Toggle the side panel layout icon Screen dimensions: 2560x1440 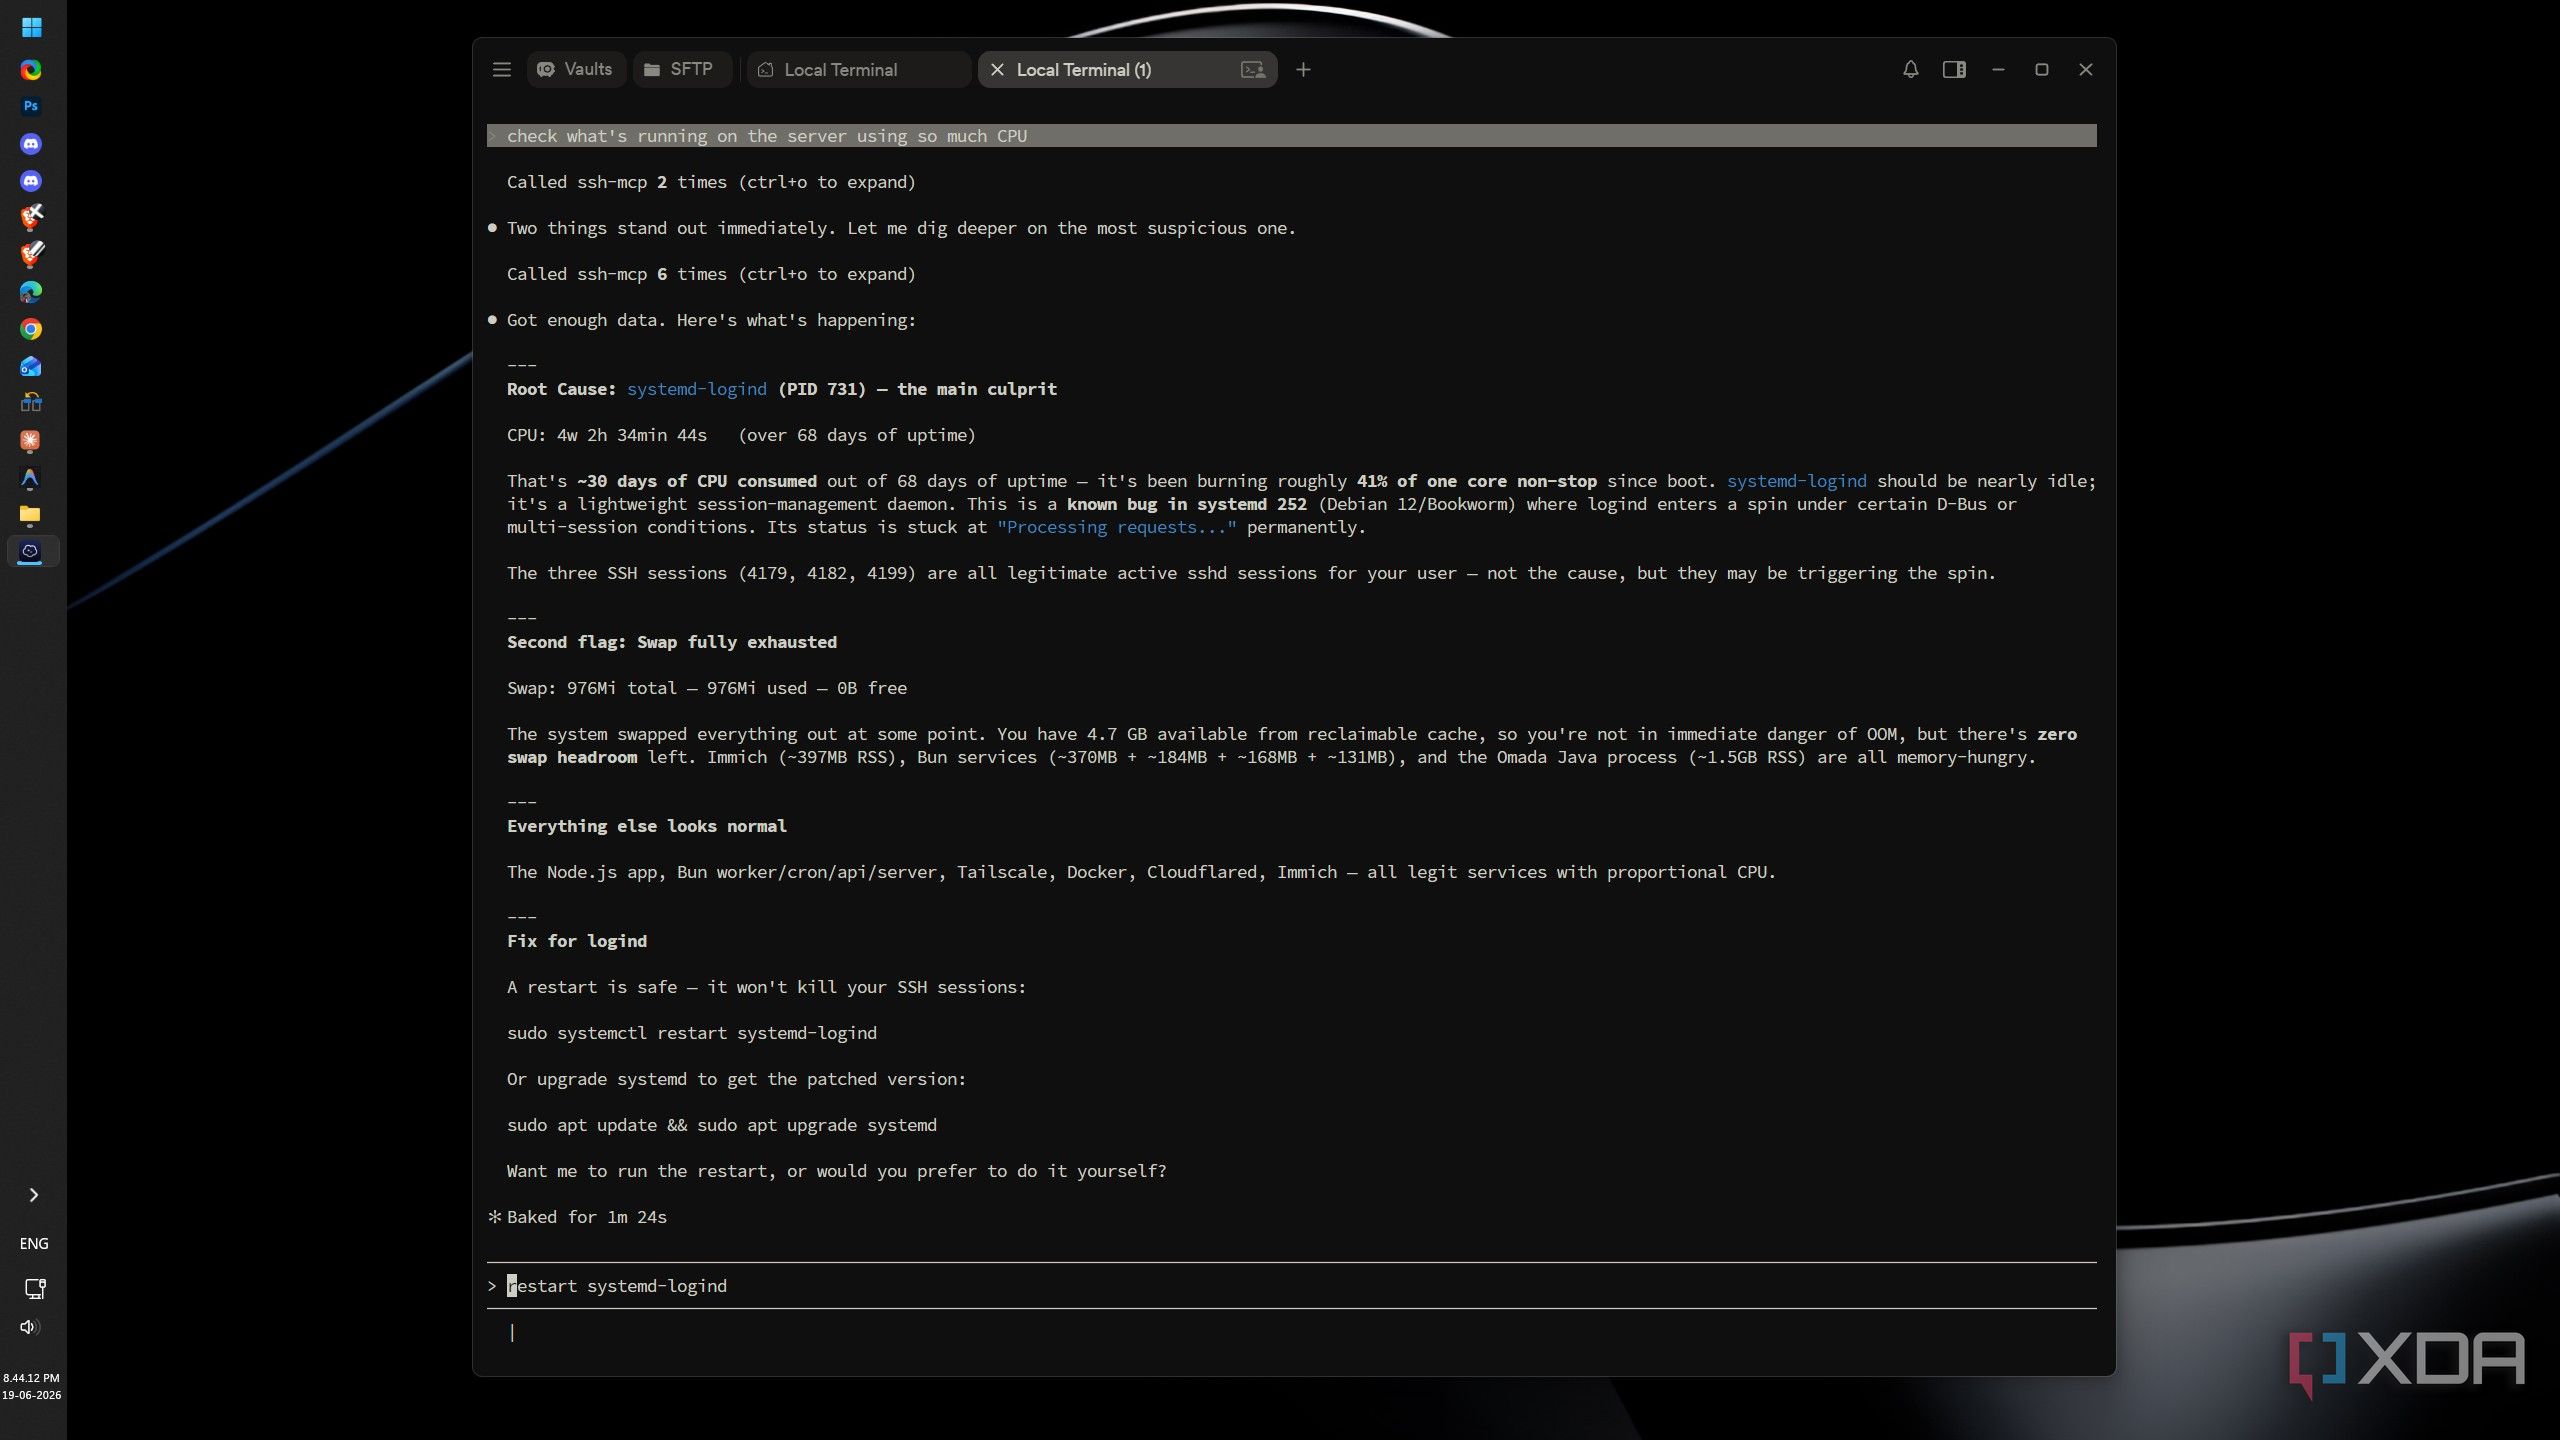click(x=1954, y=69)
